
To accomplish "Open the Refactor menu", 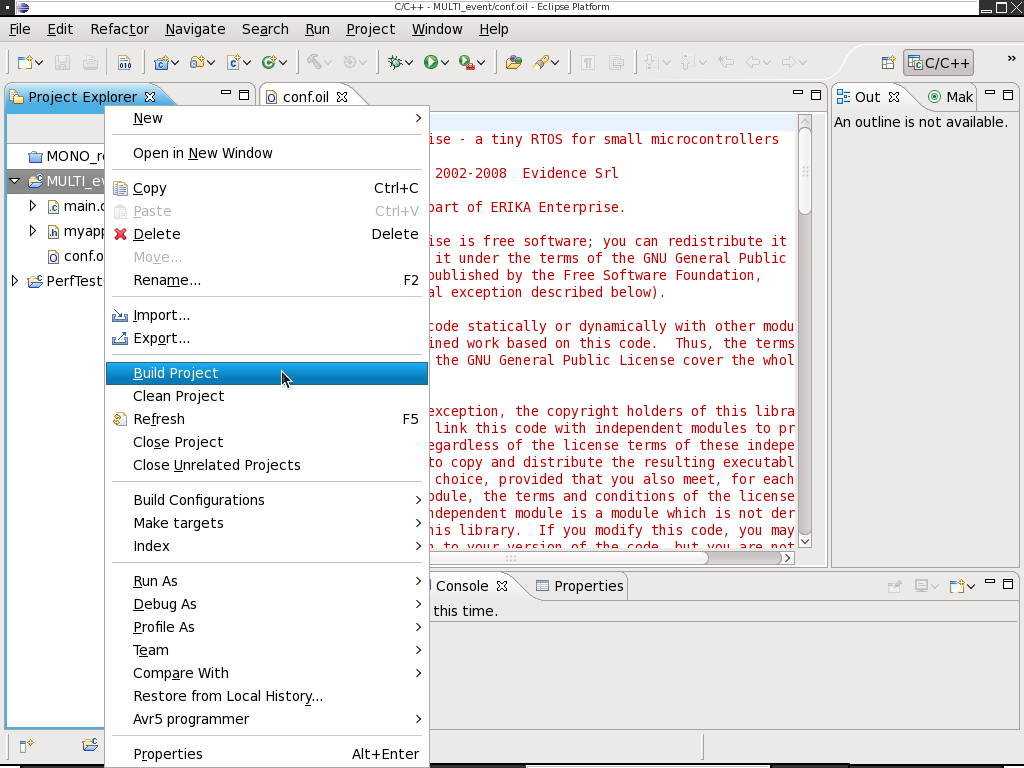I will point(120,29).
